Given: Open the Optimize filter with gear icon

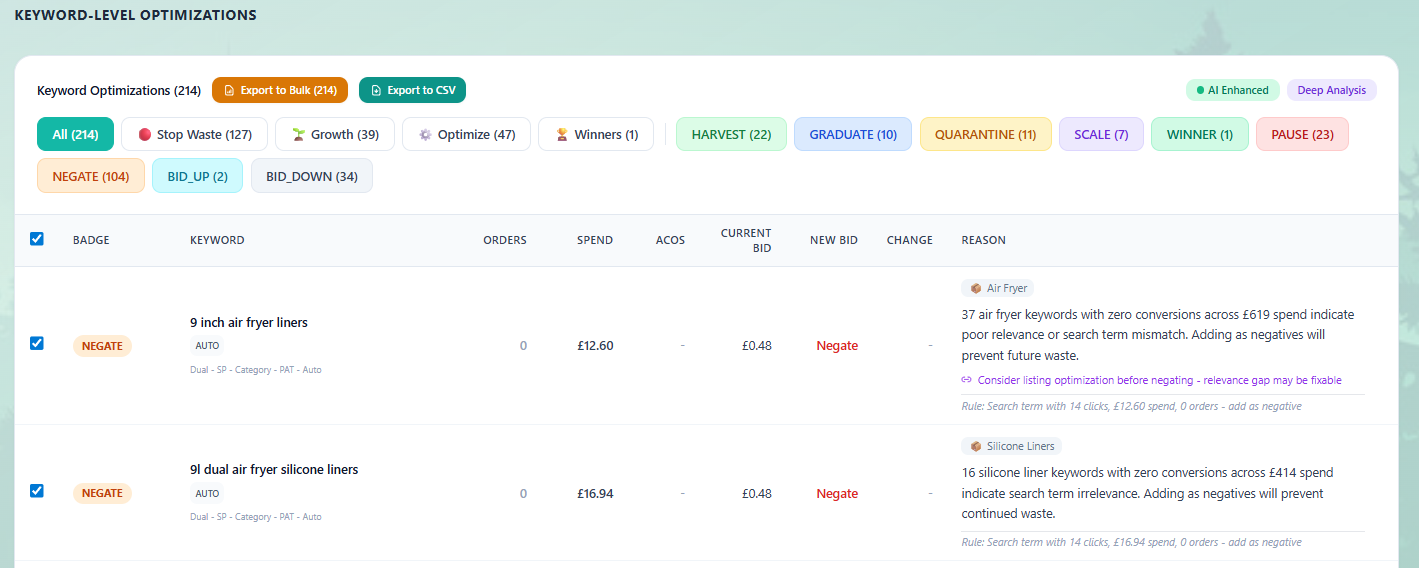Looking at the screenshot, I should (466, 134).
